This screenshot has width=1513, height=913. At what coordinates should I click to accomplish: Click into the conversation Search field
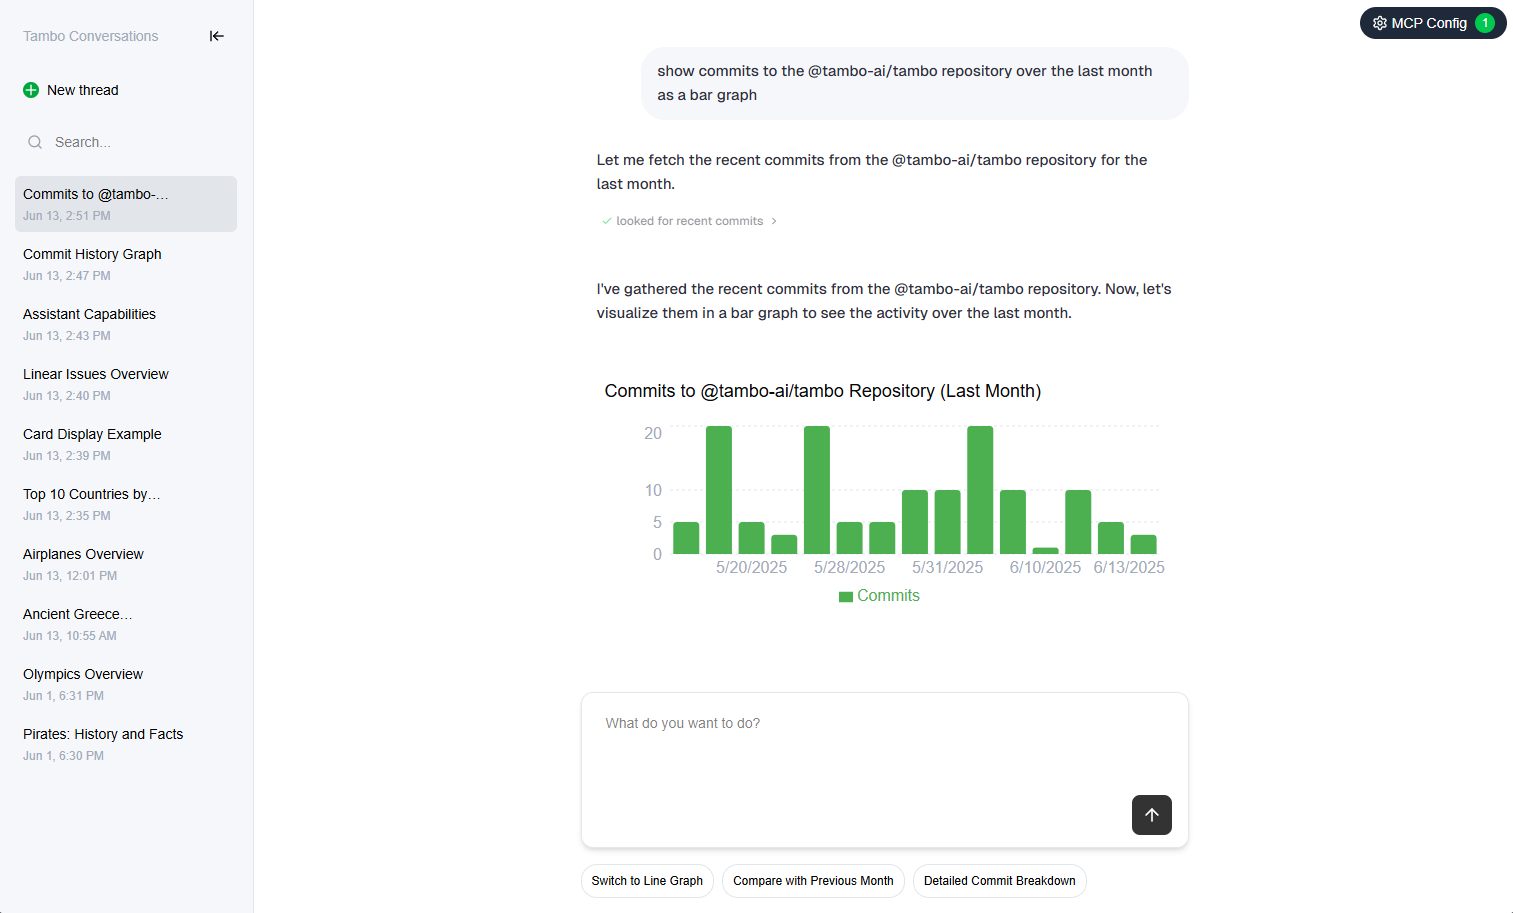pyautogui.click(x=130, y=142)
